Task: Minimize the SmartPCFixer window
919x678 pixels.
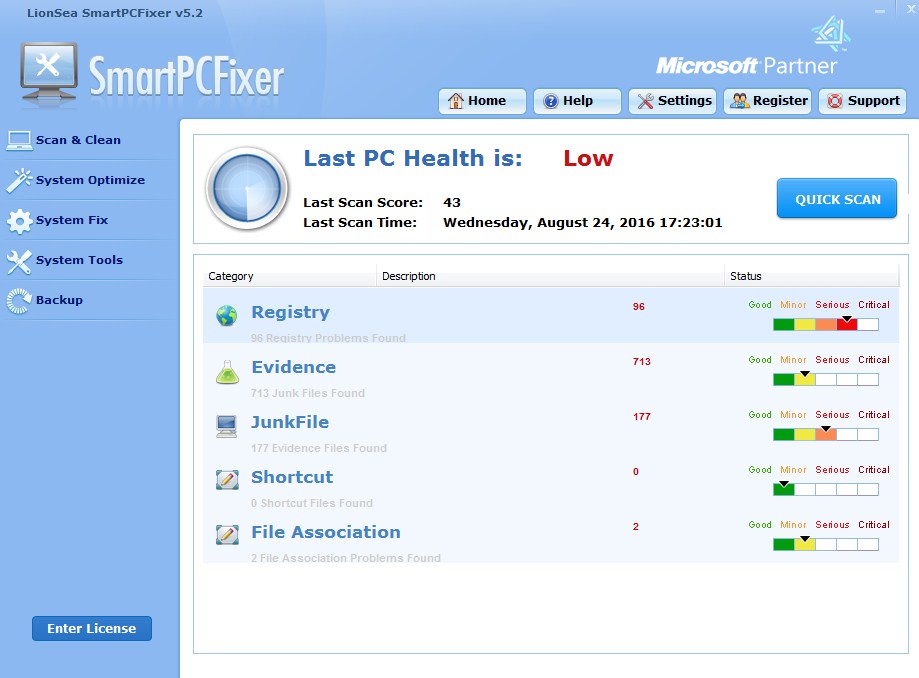Action: pyautogui.click(x=880, y=11)
